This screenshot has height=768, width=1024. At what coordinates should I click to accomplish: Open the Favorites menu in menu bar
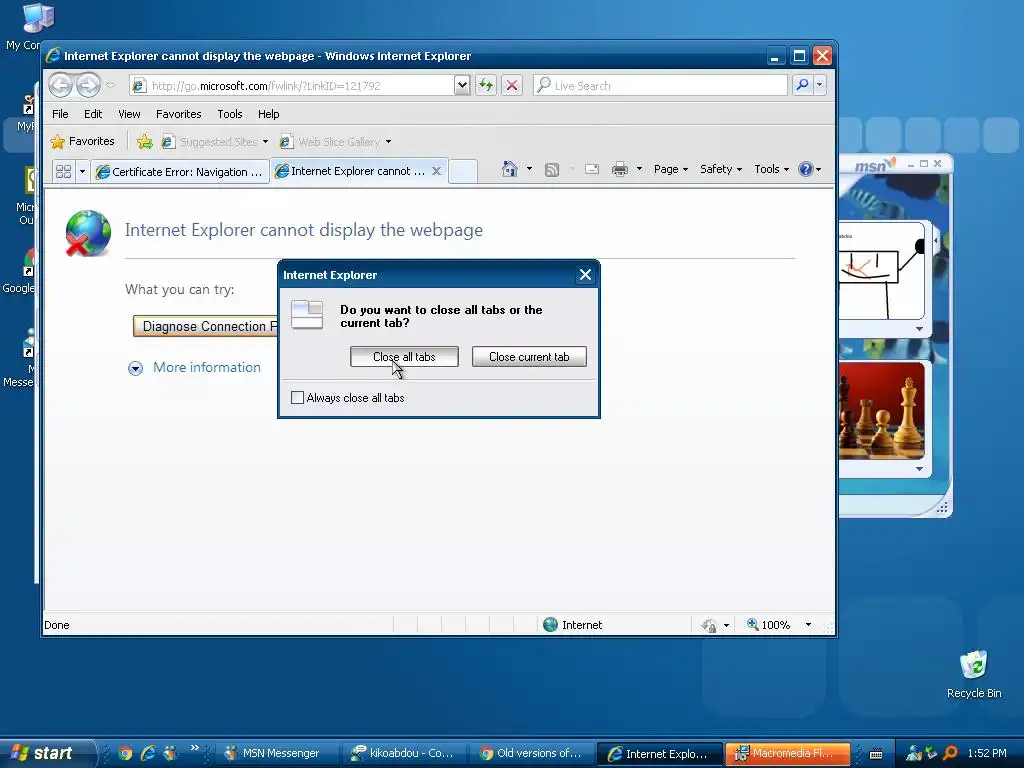(x=178, y=114)
